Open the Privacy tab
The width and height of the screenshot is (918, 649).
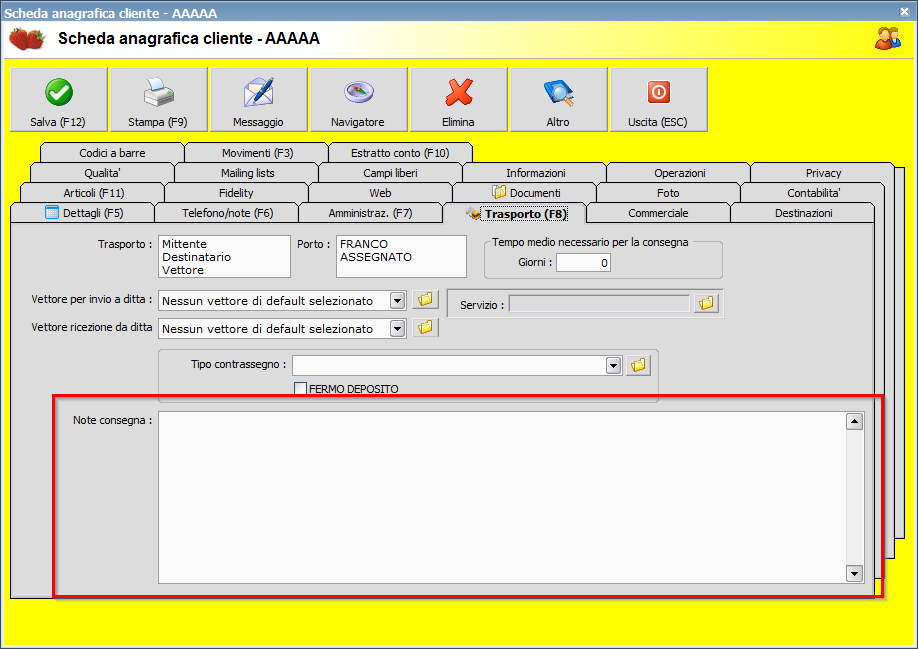(823, 173)
